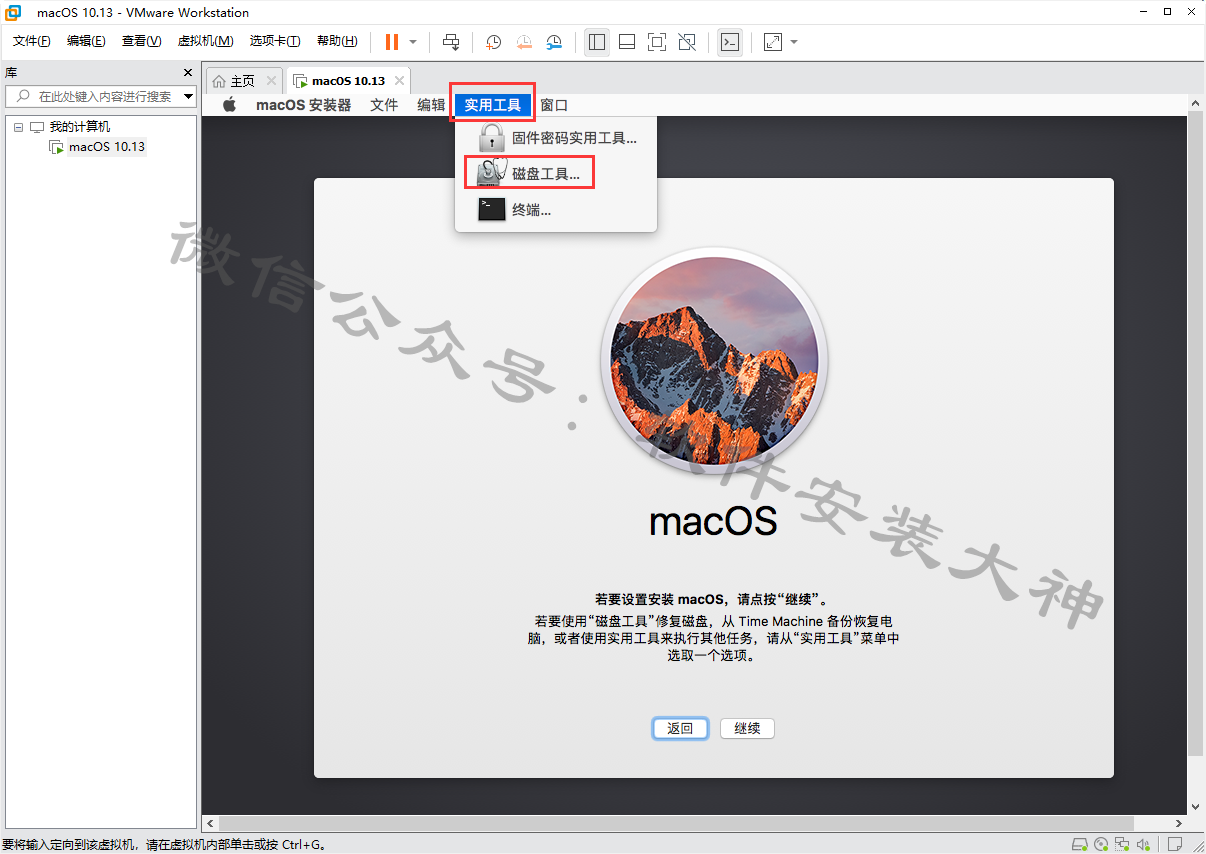This screenshot has width=1206, height=854.
Task: Click the 返回 button
Action: pyautogui.click(x=680, y=728)
